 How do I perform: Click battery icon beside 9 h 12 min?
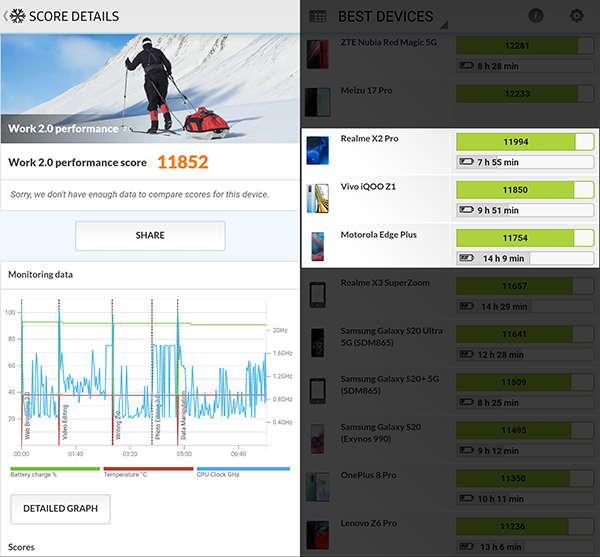(466, 451)
